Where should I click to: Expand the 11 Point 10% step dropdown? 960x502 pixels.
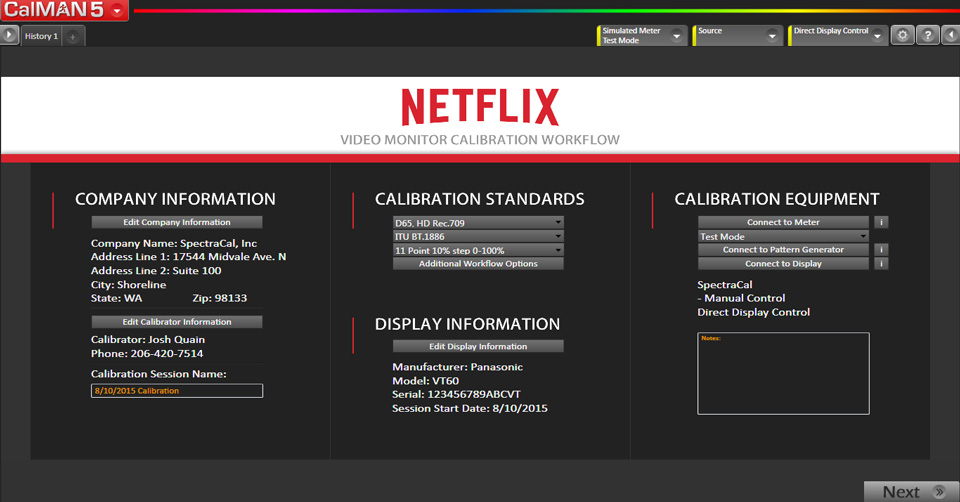coord(478,250)
